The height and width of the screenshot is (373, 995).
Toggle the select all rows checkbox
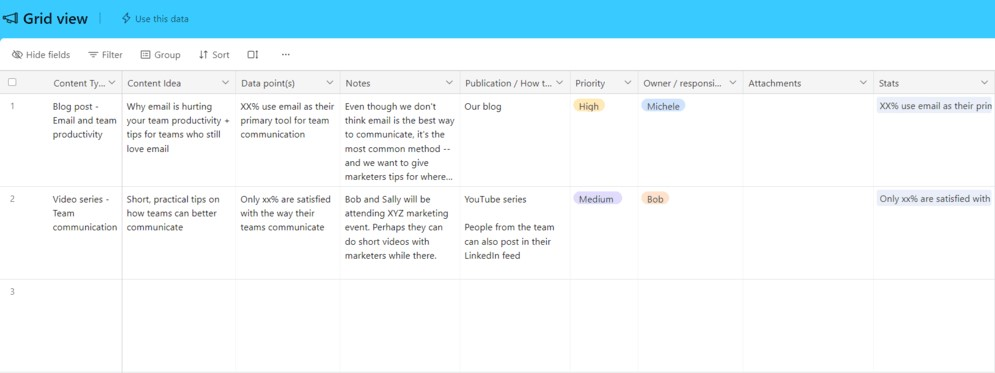(12, 82)
